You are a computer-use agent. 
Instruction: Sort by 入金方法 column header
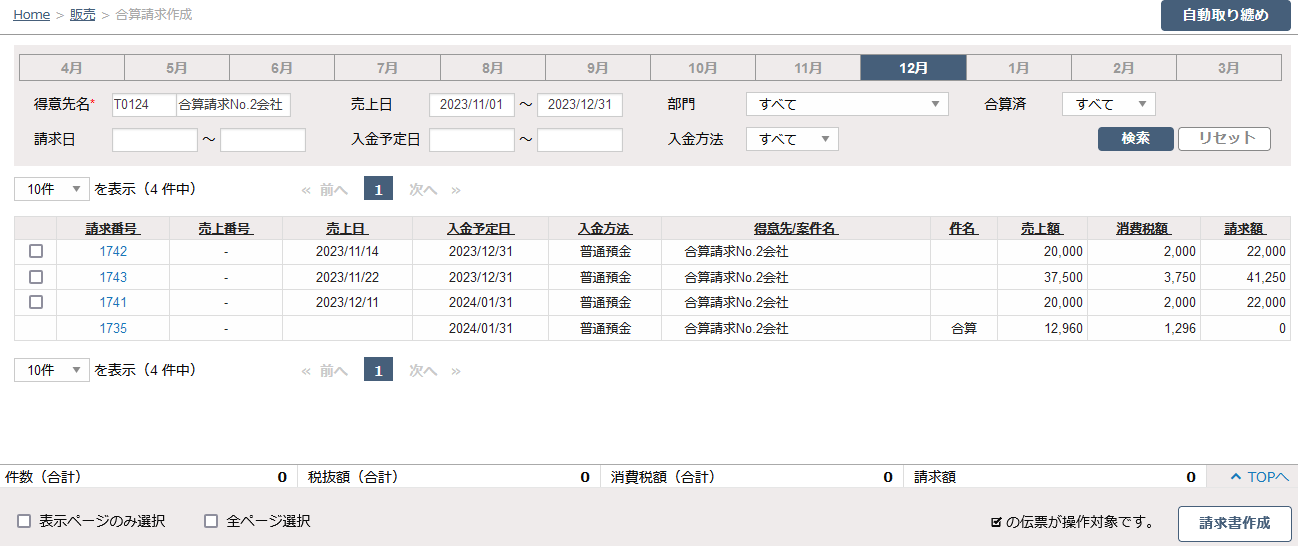(605, 229)
